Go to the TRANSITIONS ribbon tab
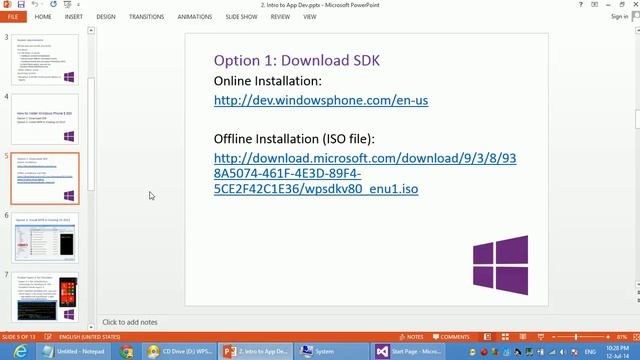Image resolution: width=640 pixels, height=360 pixels. pos(146,17)
